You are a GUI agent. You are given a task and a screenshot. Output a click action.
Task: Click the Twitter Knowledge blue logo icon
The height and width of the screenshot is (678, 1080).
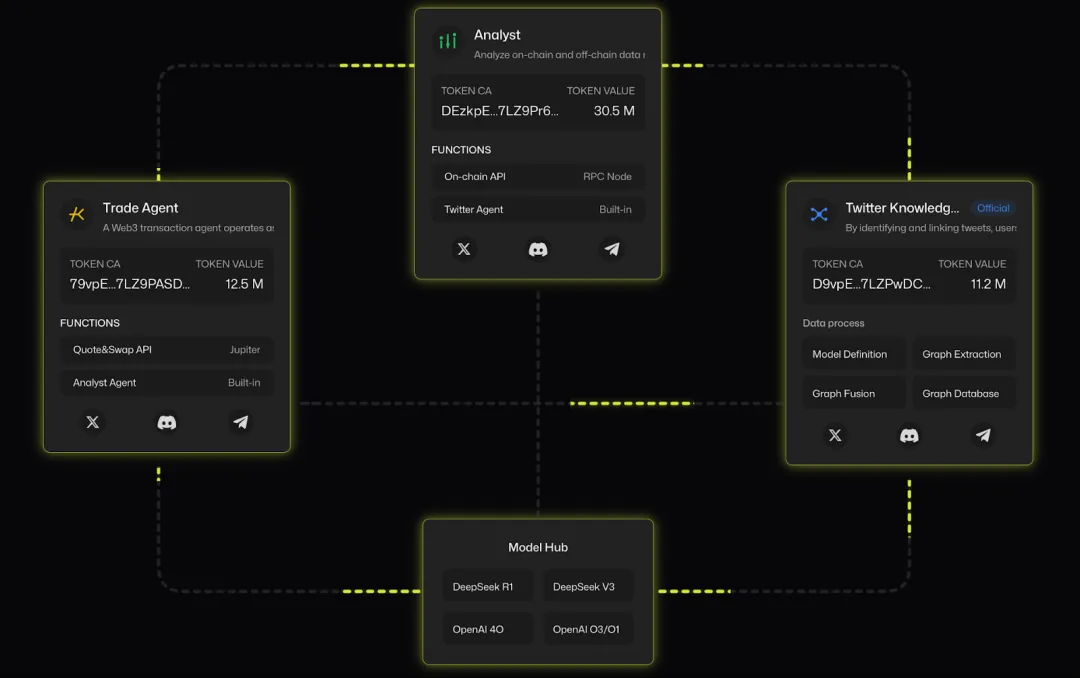[819, 214]
